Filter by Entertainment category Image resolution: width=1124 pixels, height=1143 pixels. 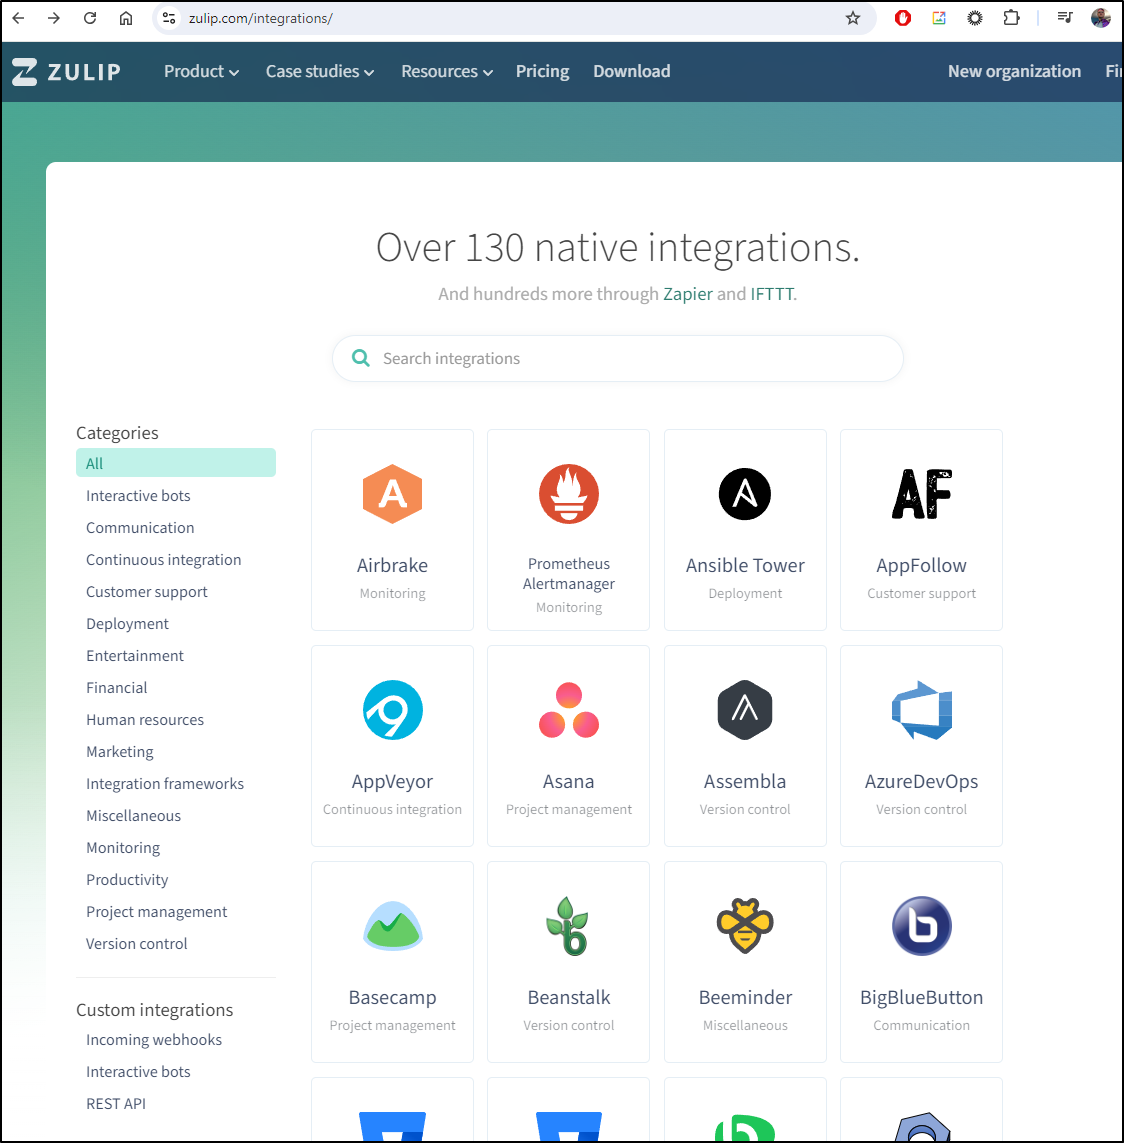coord(135,656)
